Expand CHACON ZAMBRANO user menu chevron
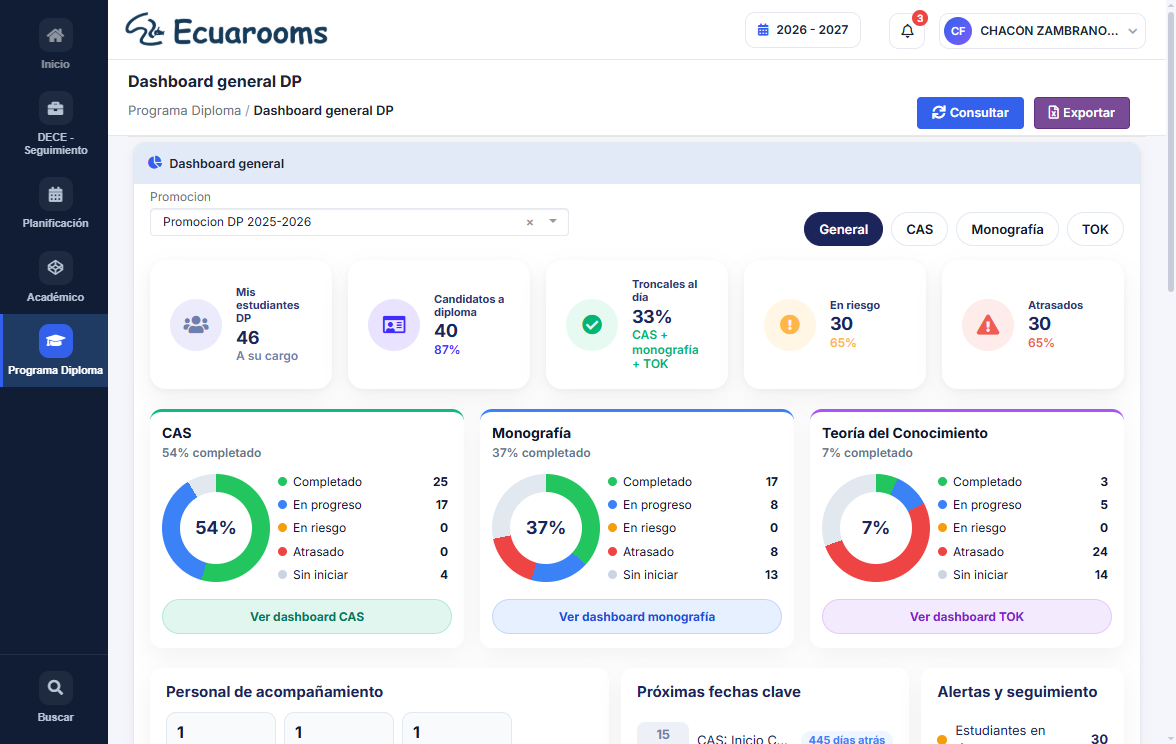This screenshot has width=1176, height=744. [x=1132, y=31]
